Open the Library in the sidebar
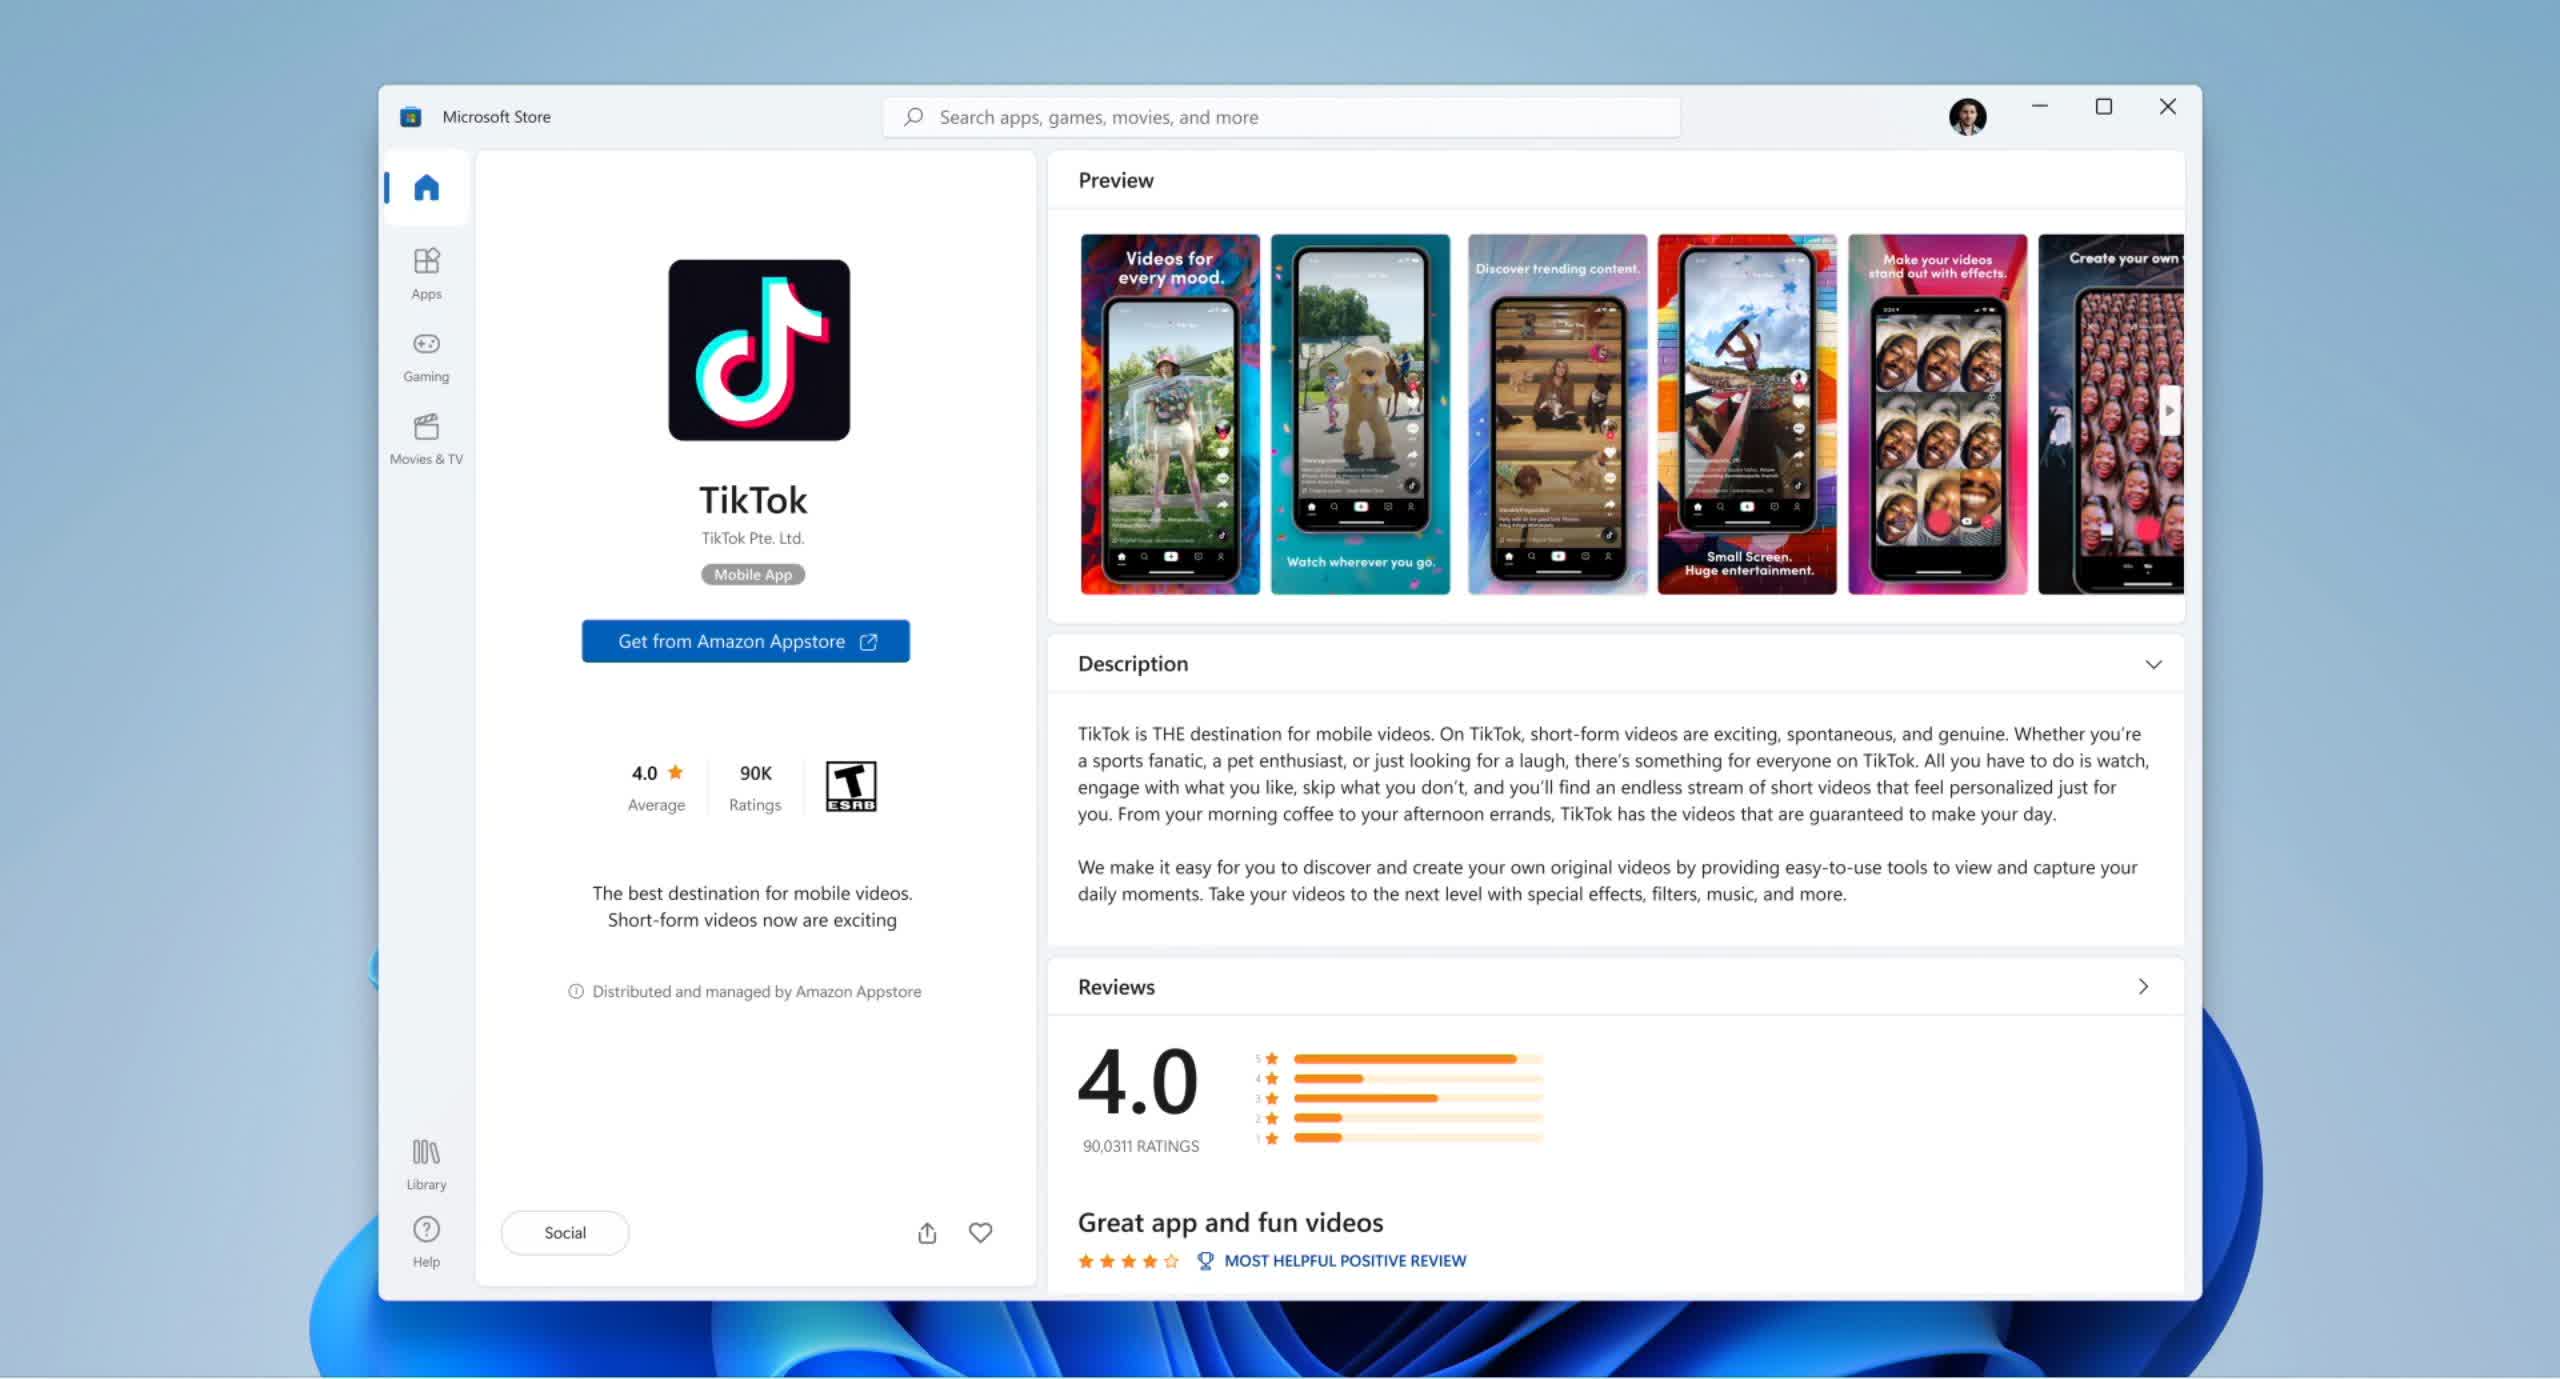Viewport: 2560px width, 1379px height. [426, 1165]
